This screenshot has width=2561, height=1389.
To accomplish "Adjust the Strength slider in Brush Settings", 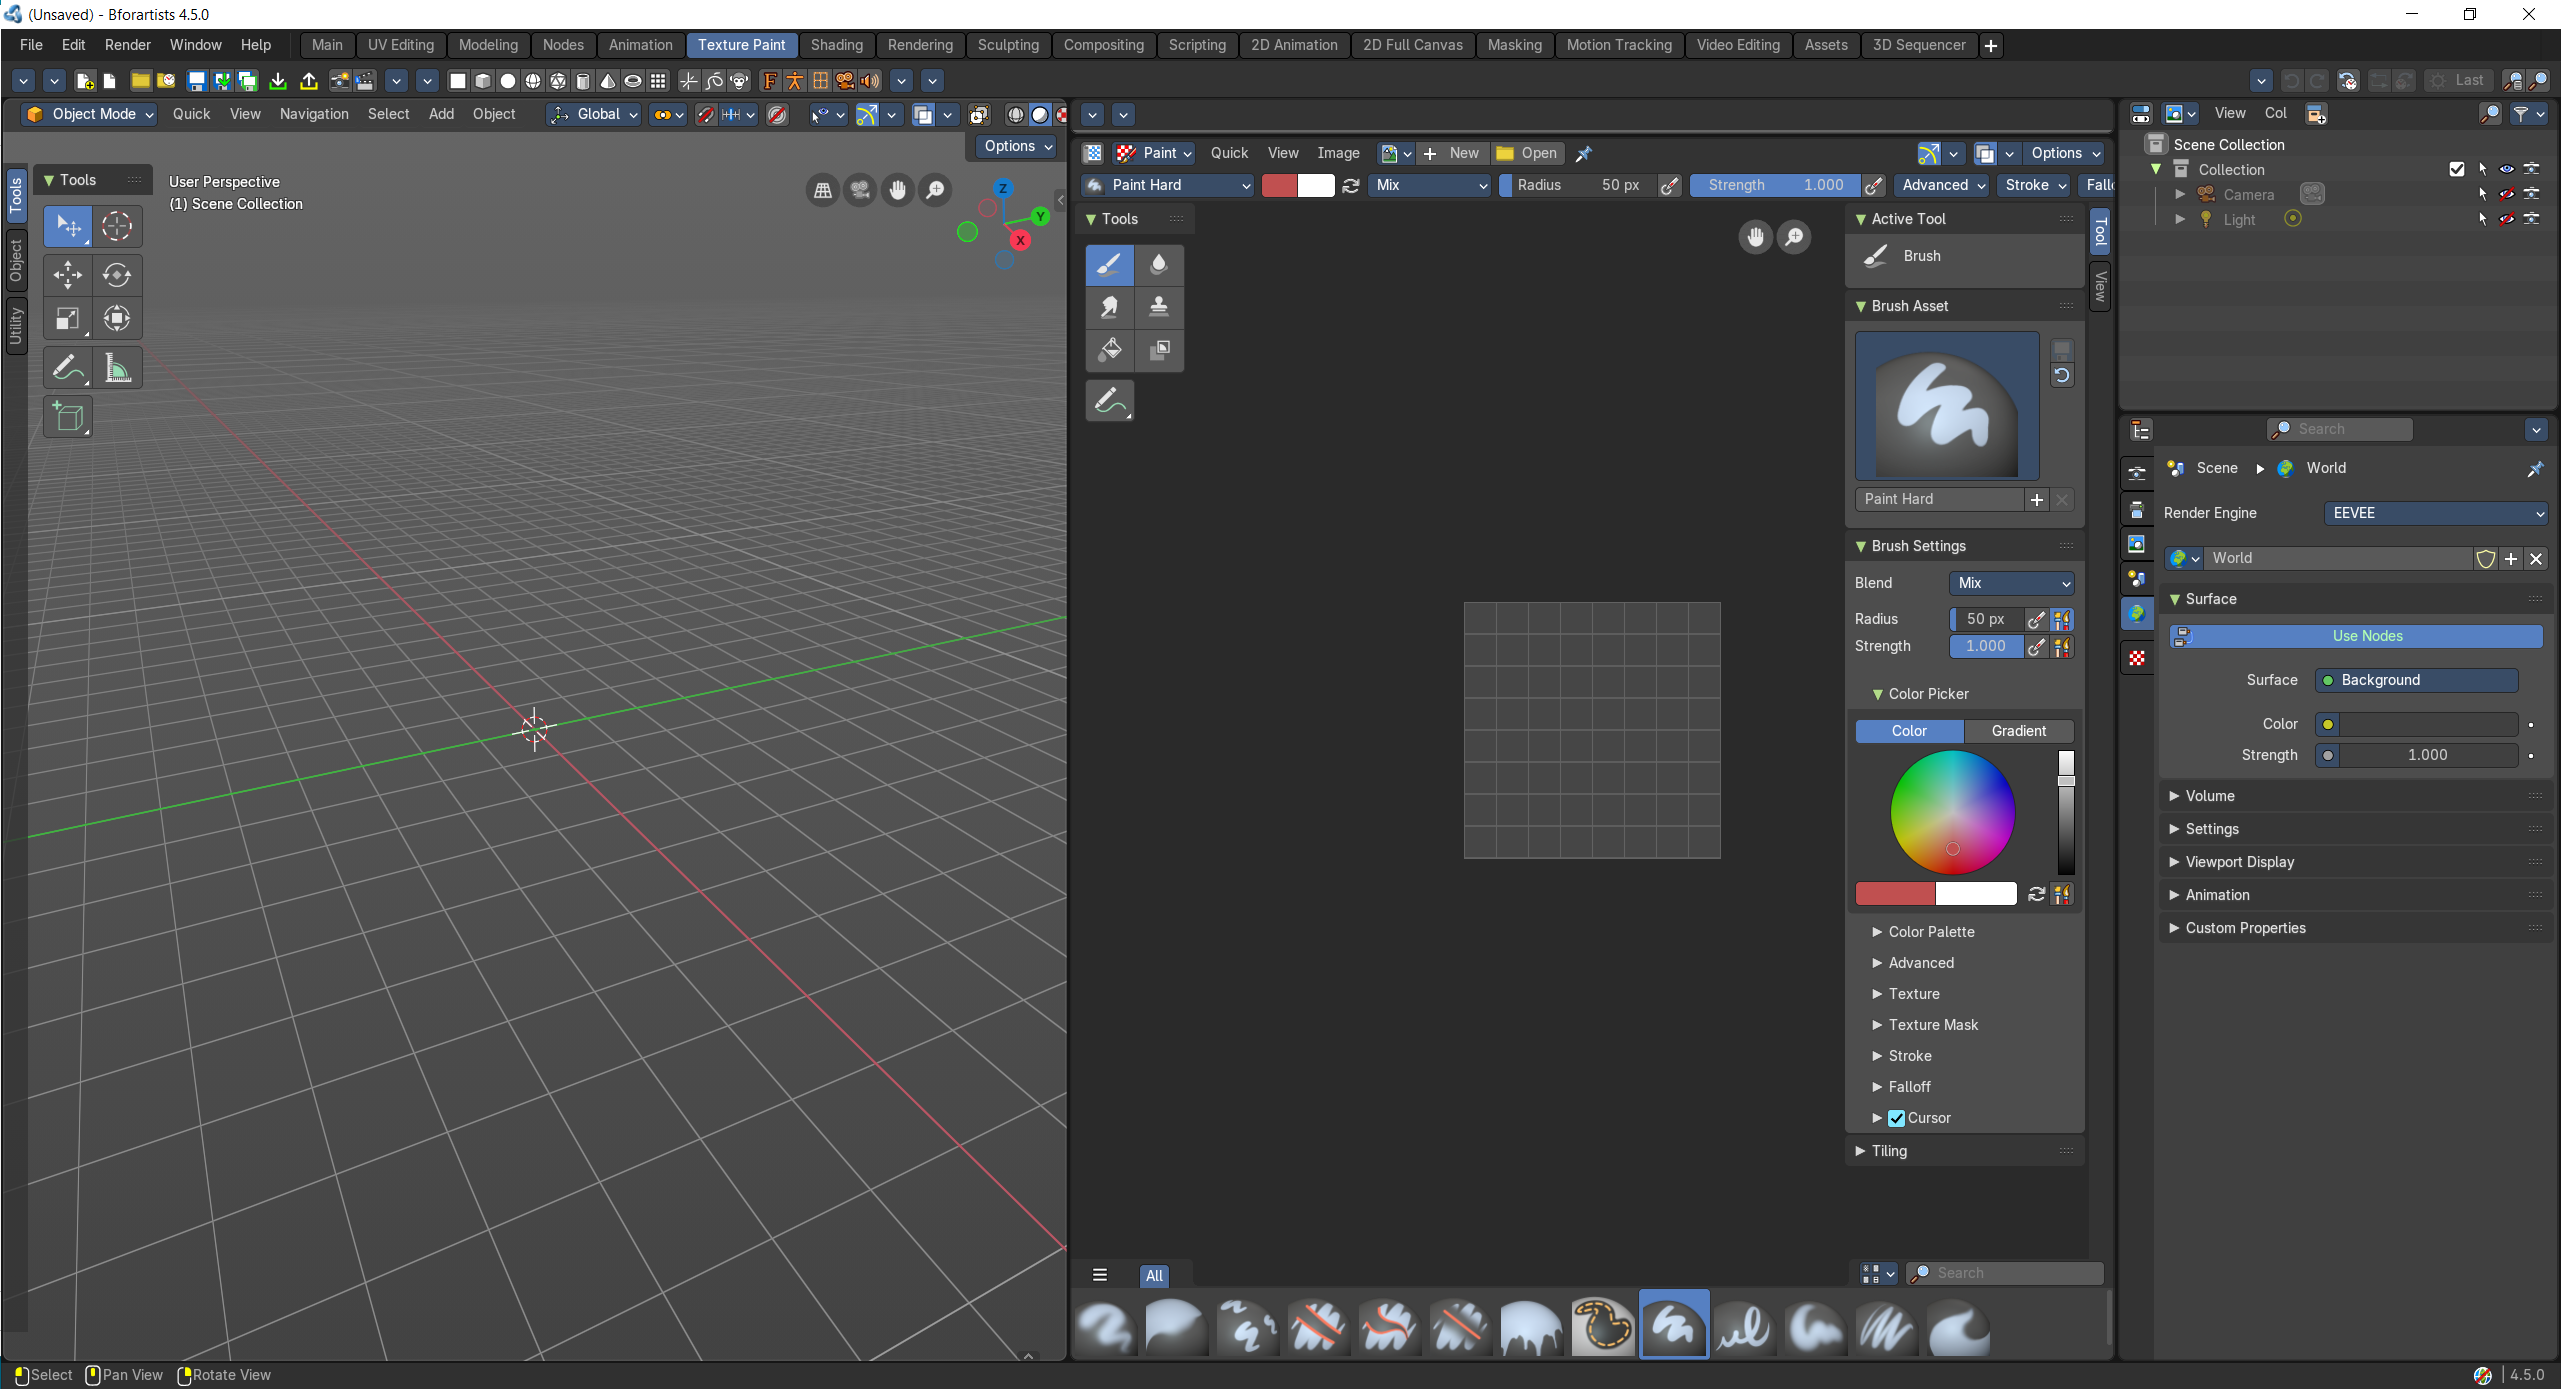I will tap(1986, 646).
